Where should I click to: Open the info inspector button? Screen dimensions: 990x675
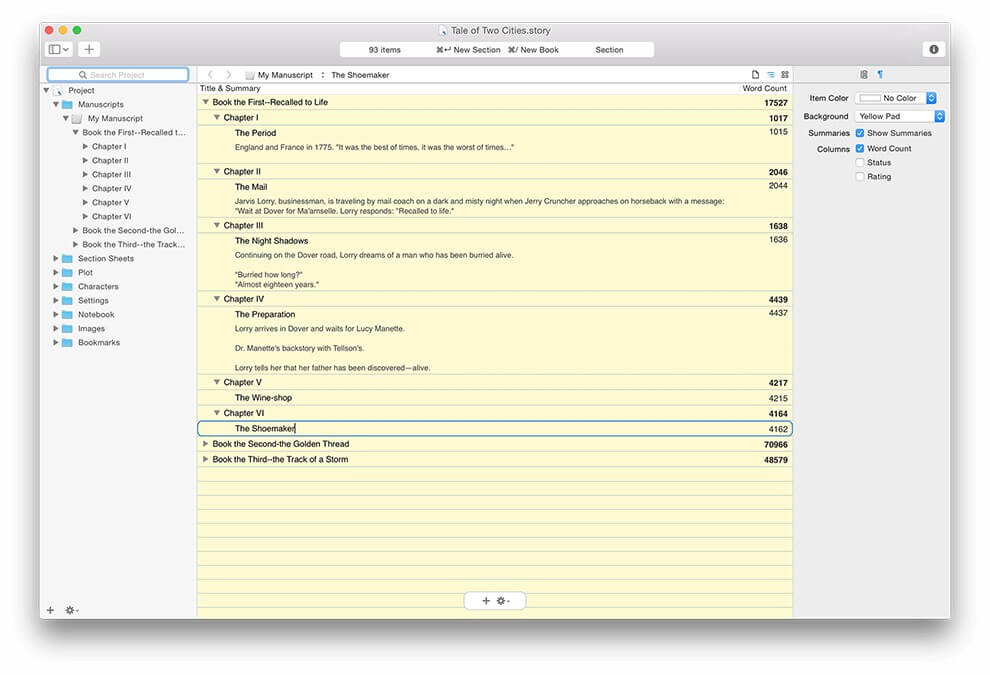tap(934, 49)
